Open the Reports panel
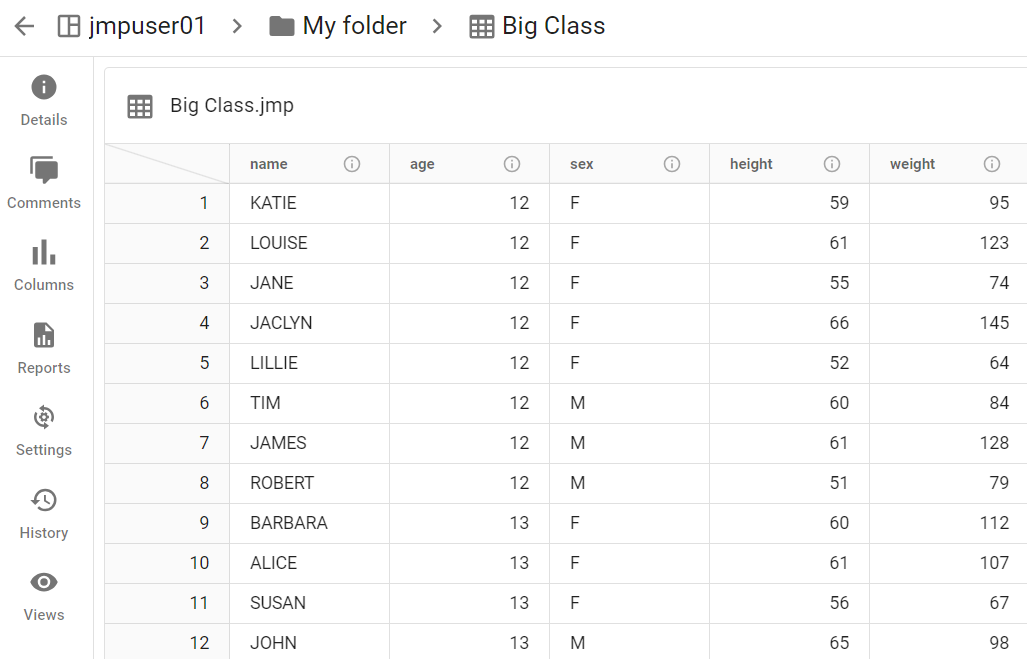 (43, 348)
